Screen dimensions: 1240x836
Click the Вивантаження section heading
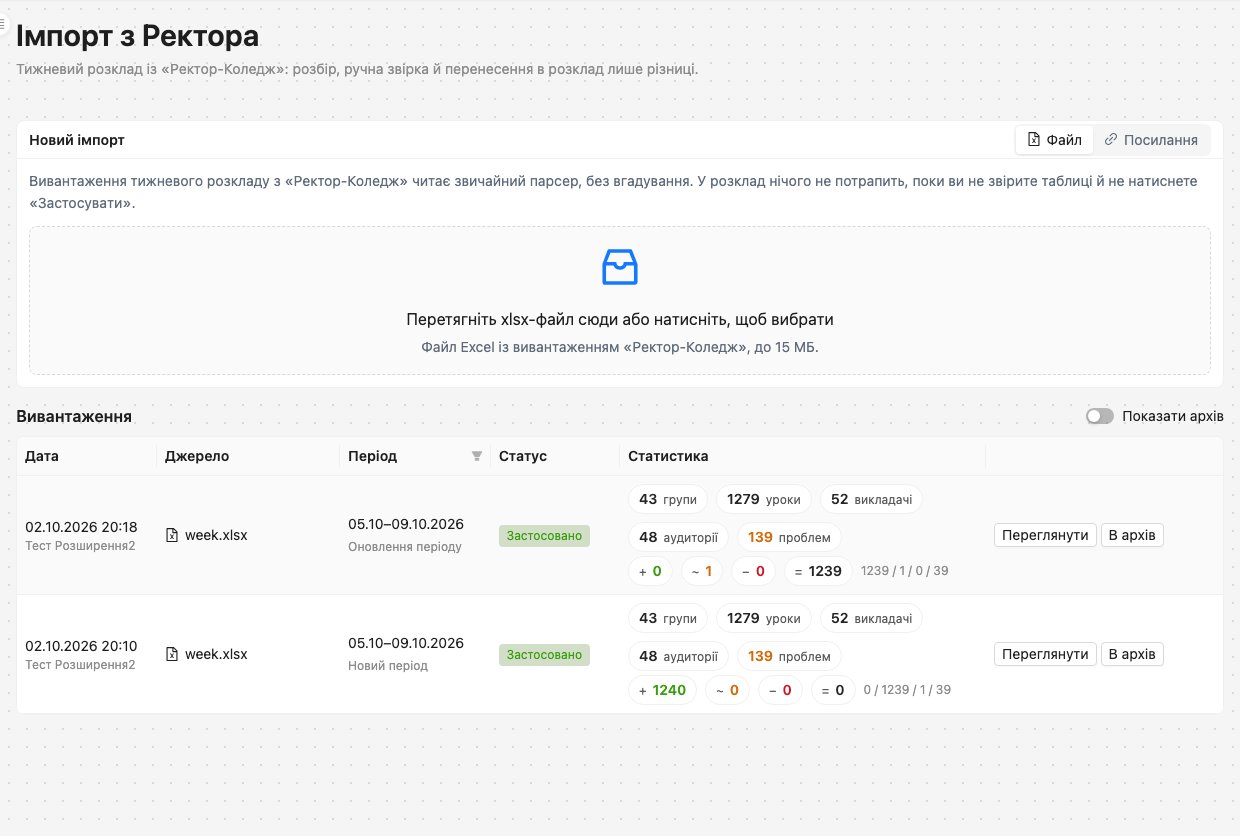click(x=74, y=416)
